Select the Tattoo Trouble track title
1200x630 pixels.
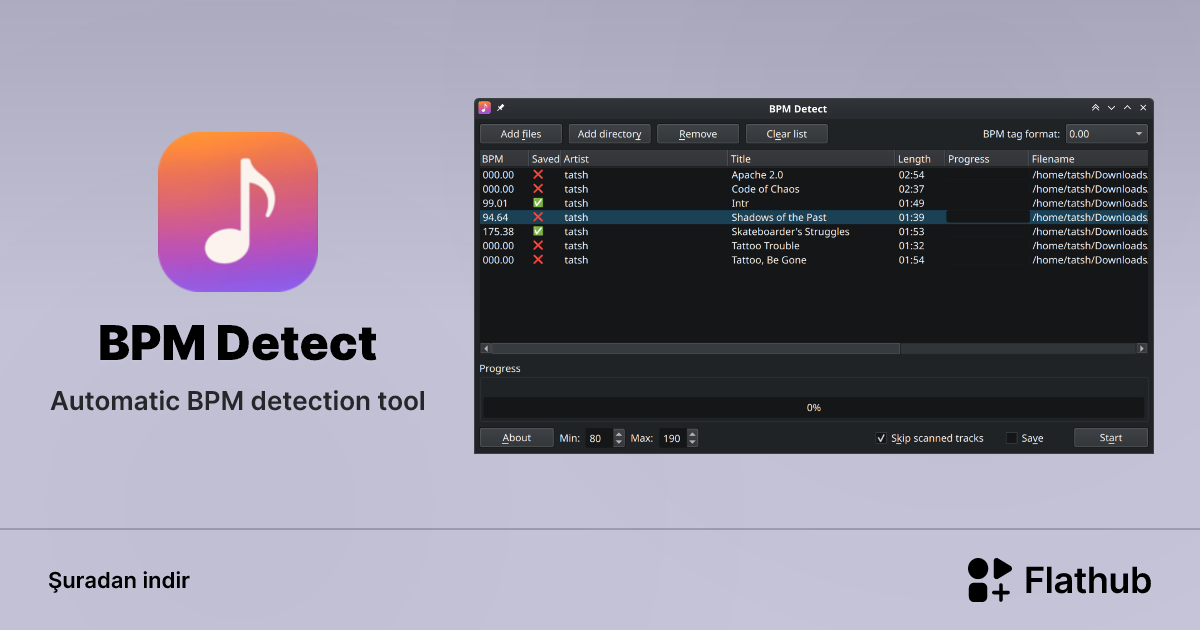pyautogui.click(x=765, y=245)
